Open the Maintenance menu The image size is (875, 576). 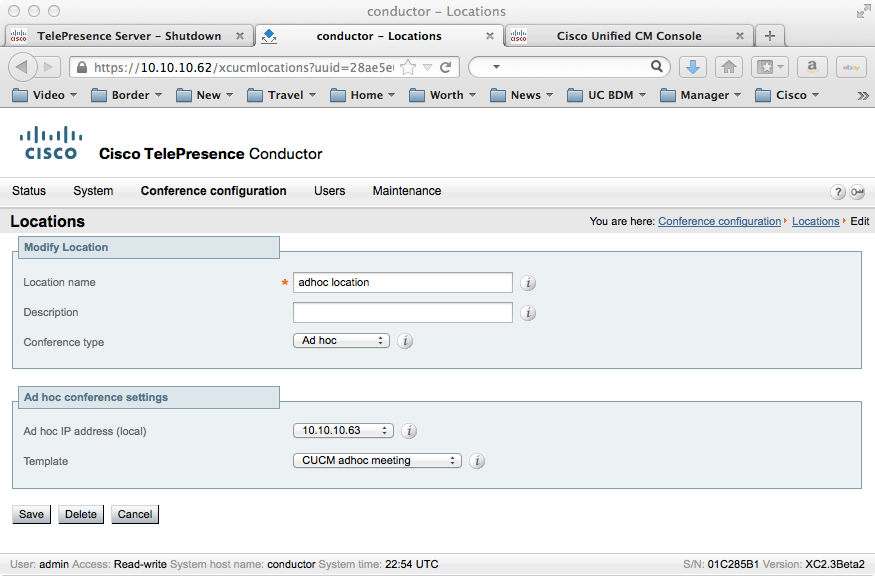[x=407, y=191]
